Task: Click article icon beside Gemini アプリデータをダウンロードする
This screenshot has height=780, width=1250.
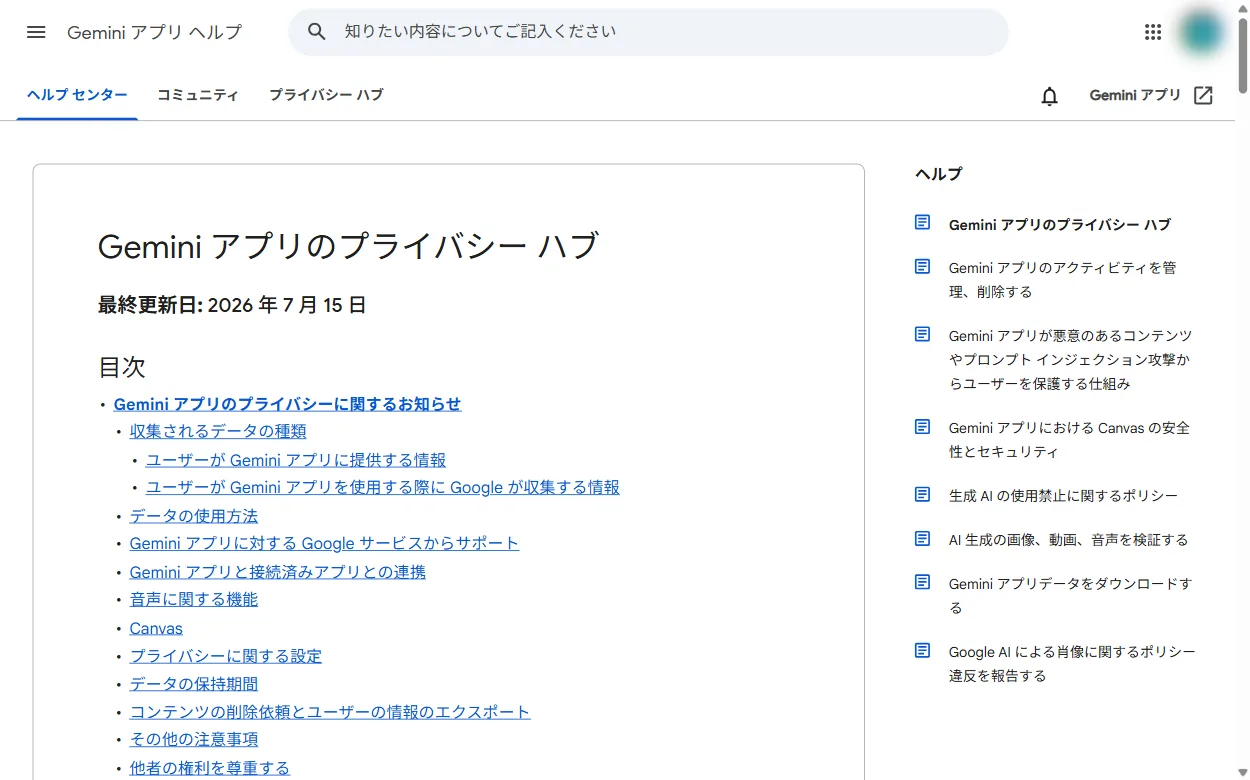Action: pyautogui.click(x=923, y=583)
